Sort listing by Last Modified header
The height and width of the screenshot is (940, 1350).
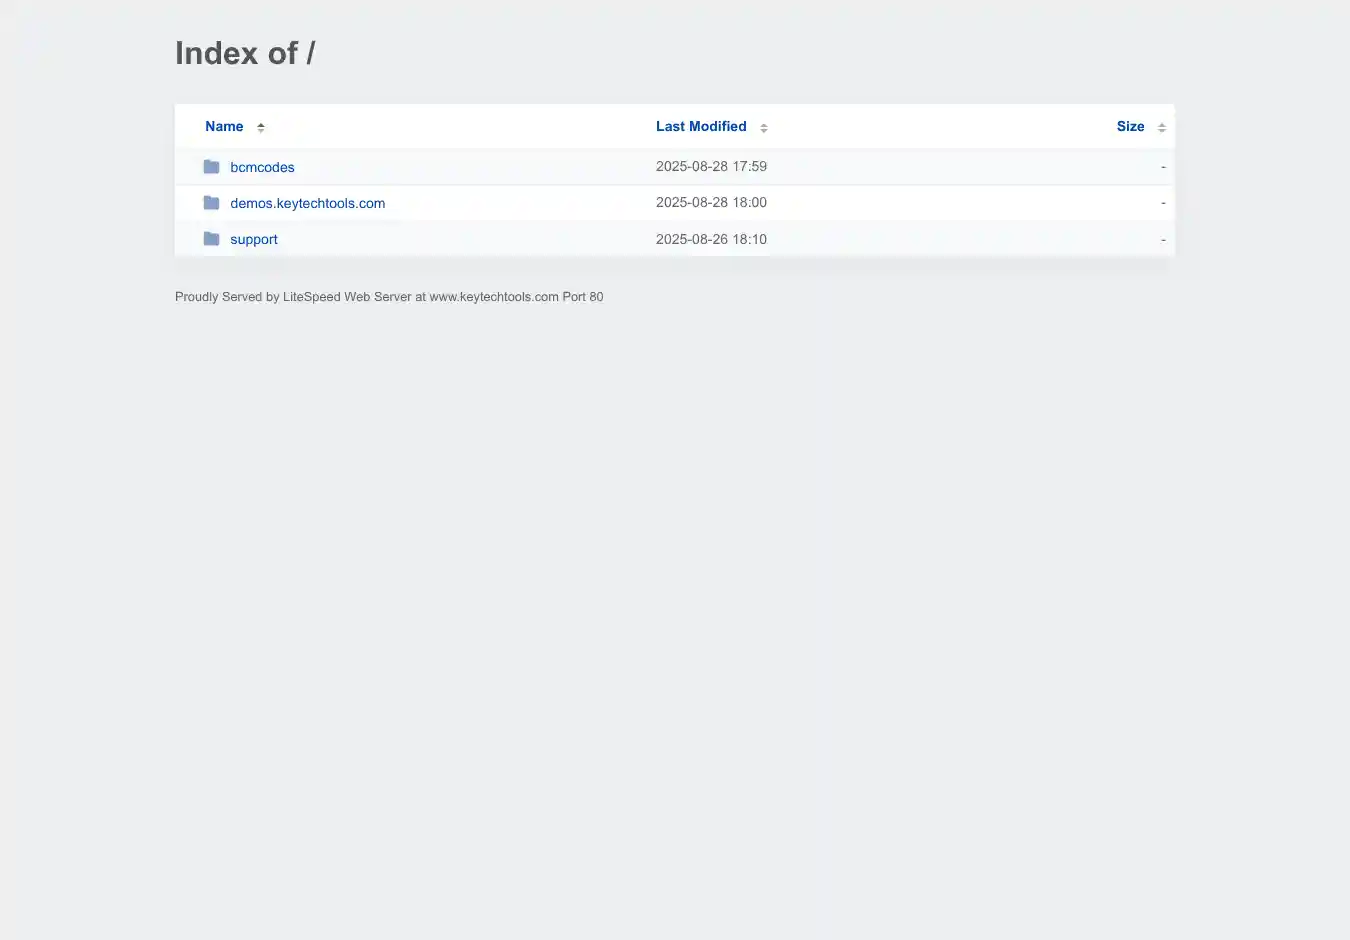[701, 126]
